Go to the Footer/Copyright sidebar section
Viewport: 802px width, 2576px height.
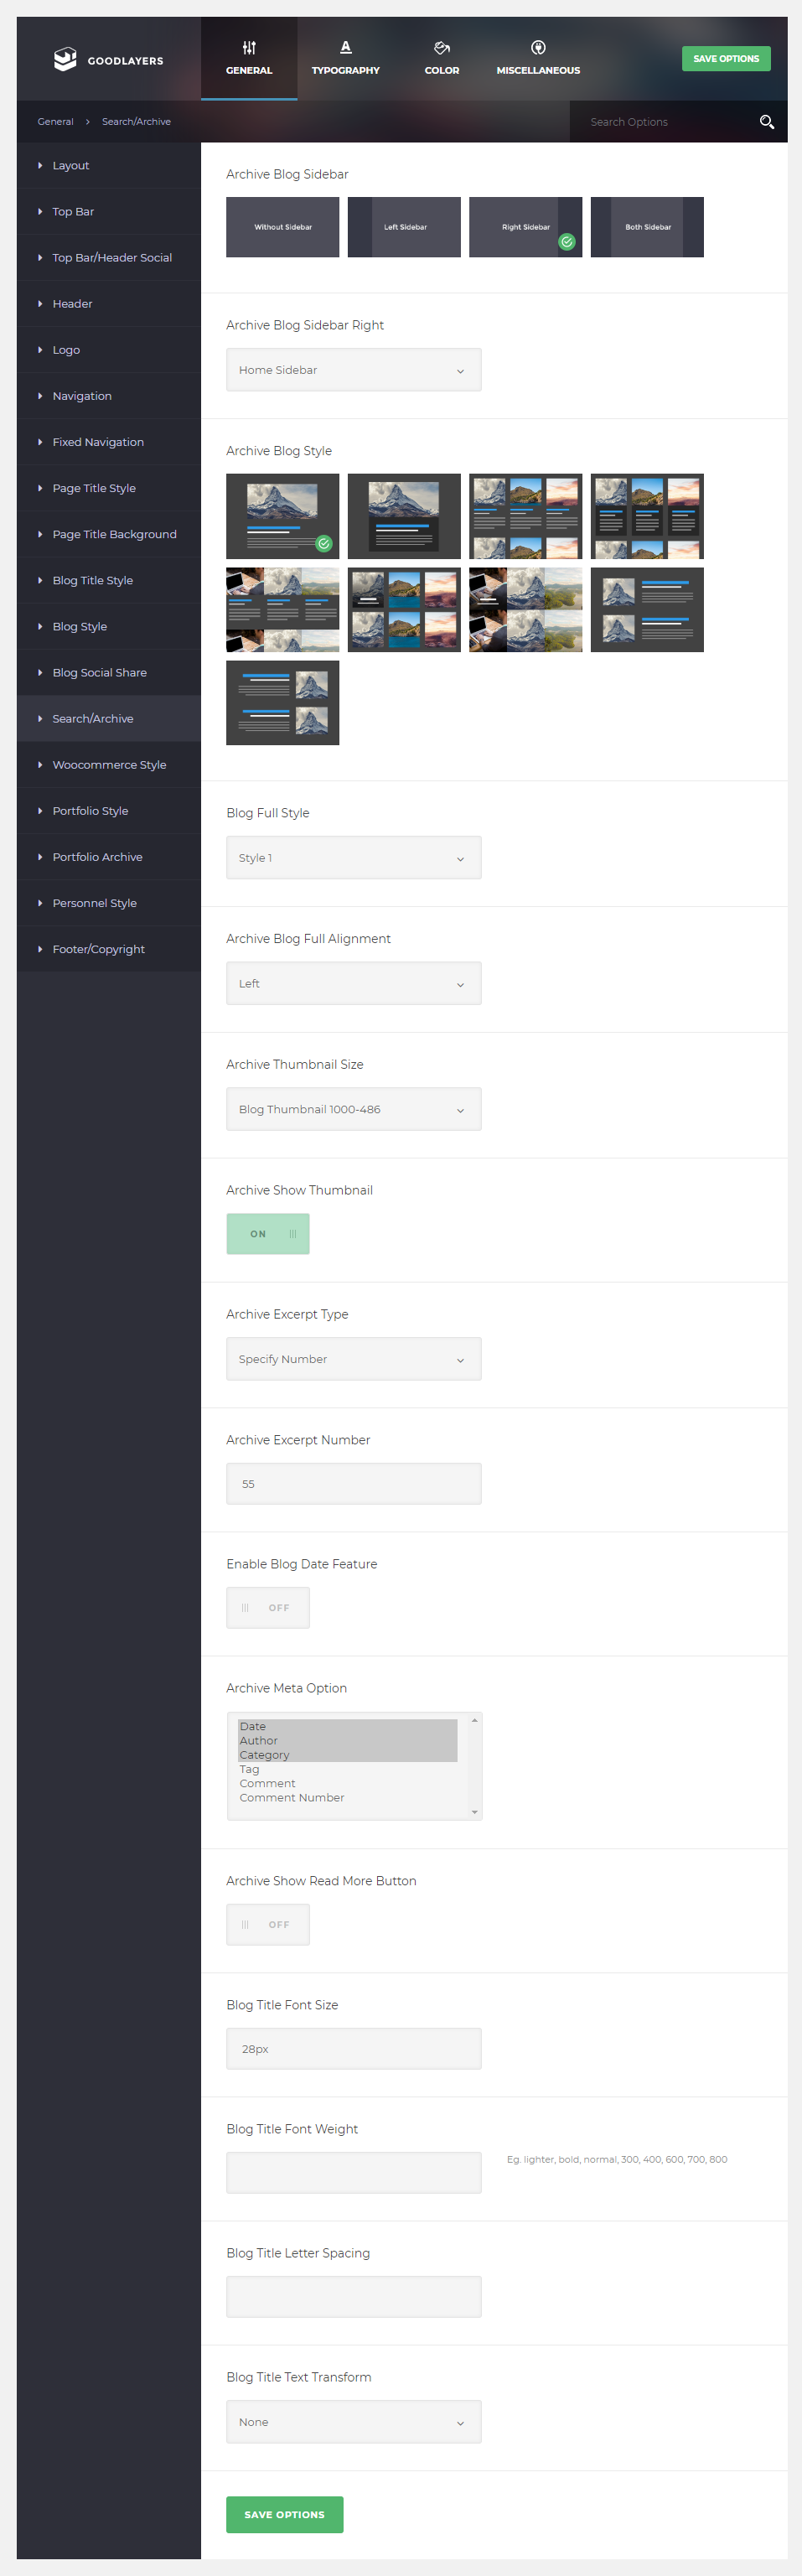(x=98, y=949)
